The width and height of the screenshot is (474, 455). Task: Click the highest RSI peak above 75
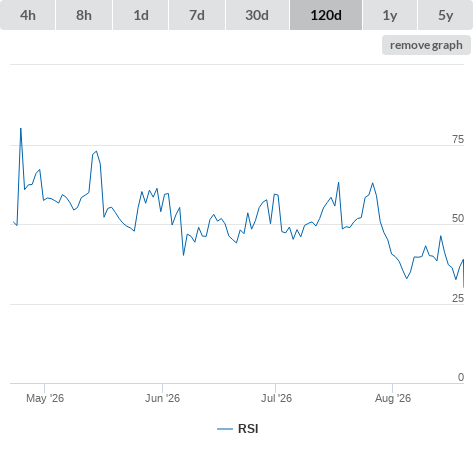pyautogui.click(x=21, y=129)
